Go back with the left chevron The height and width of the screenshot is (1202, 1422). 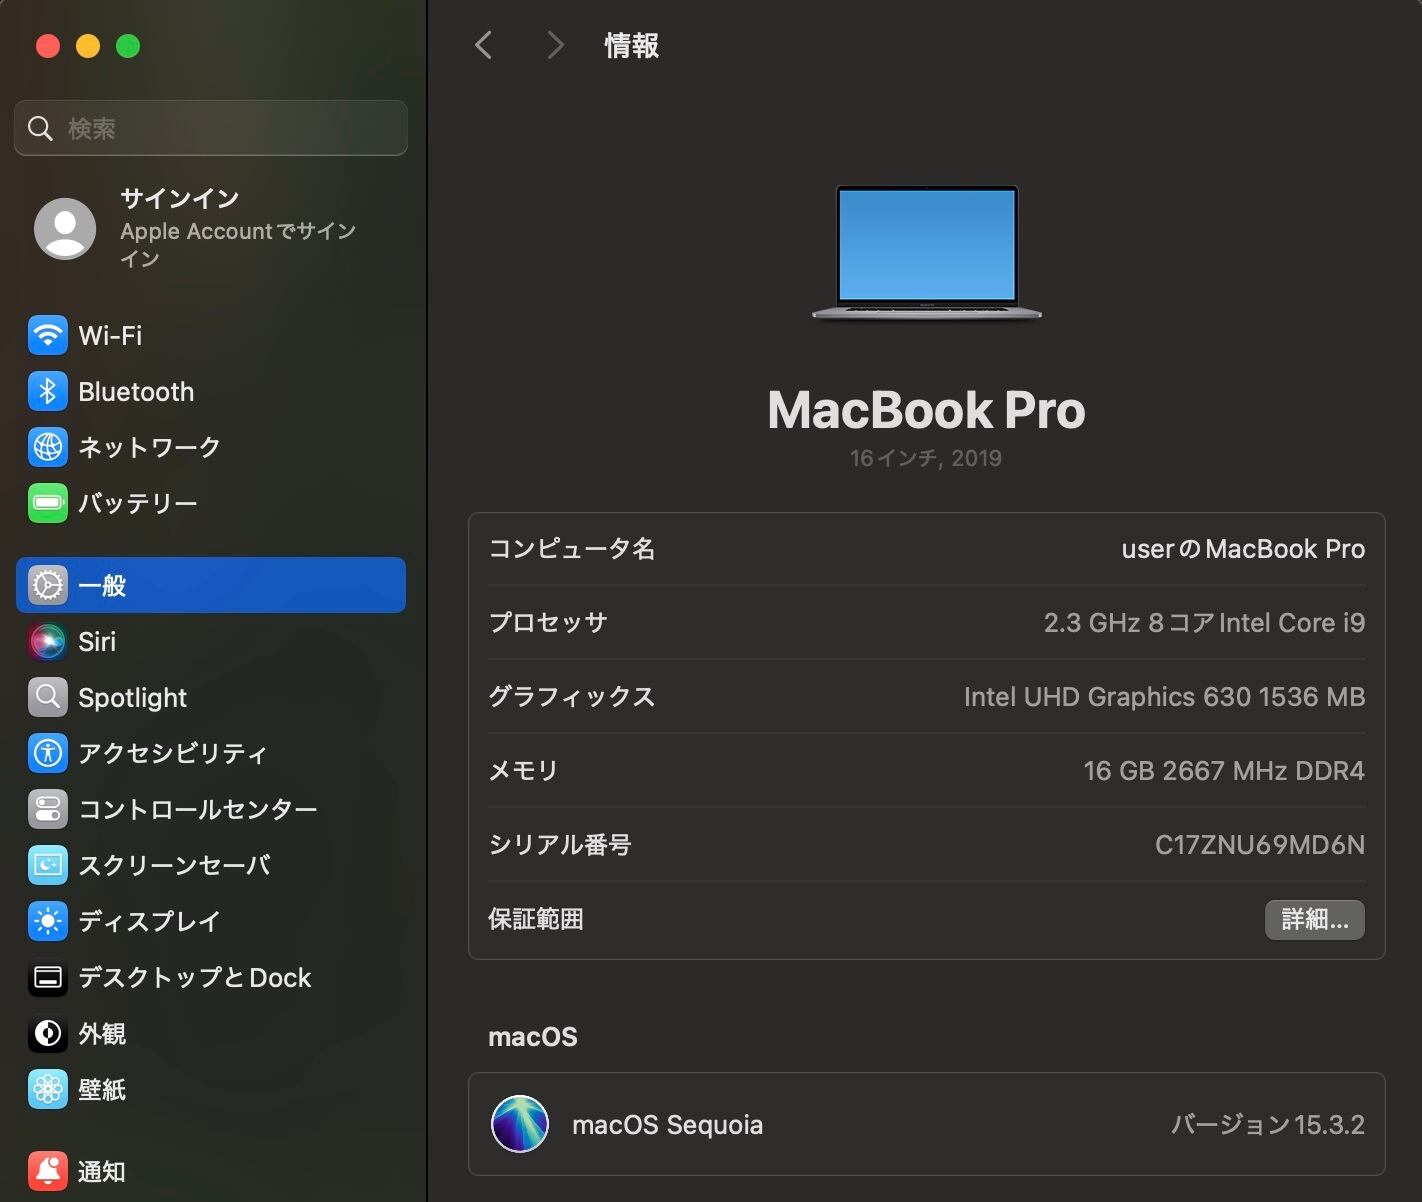click(x=484, y=45)
